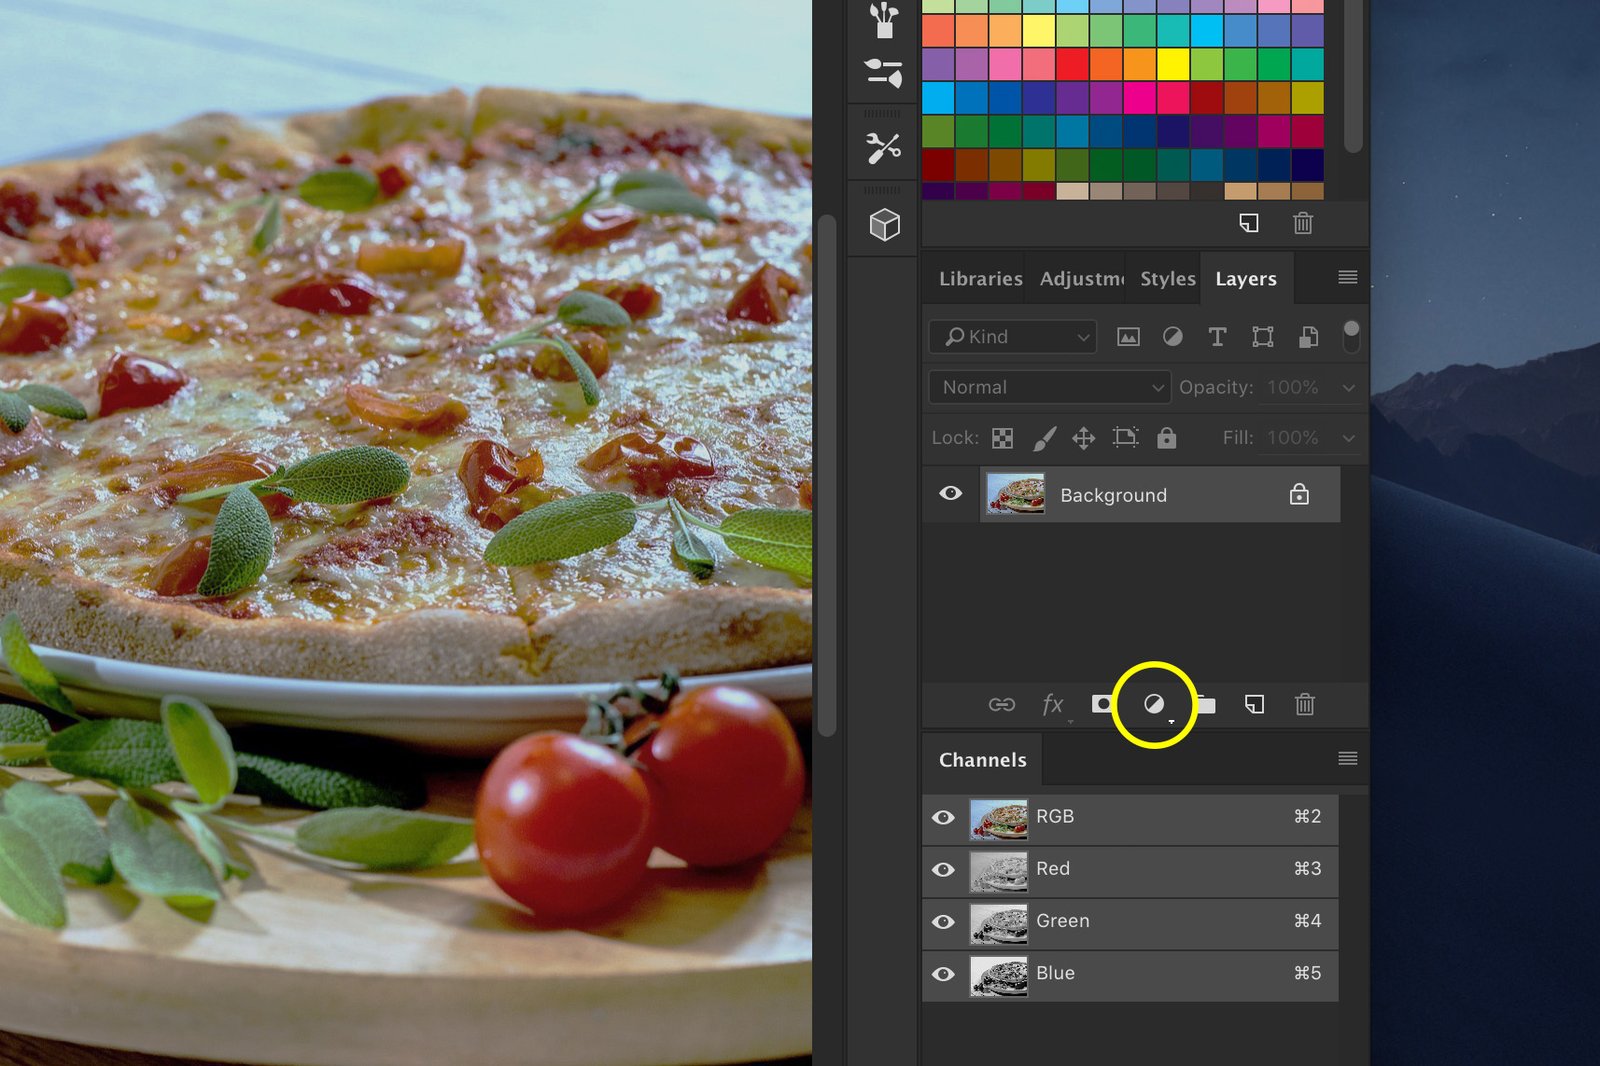
Task: Hide the Red channel
Action: click(x=943, y=871)
